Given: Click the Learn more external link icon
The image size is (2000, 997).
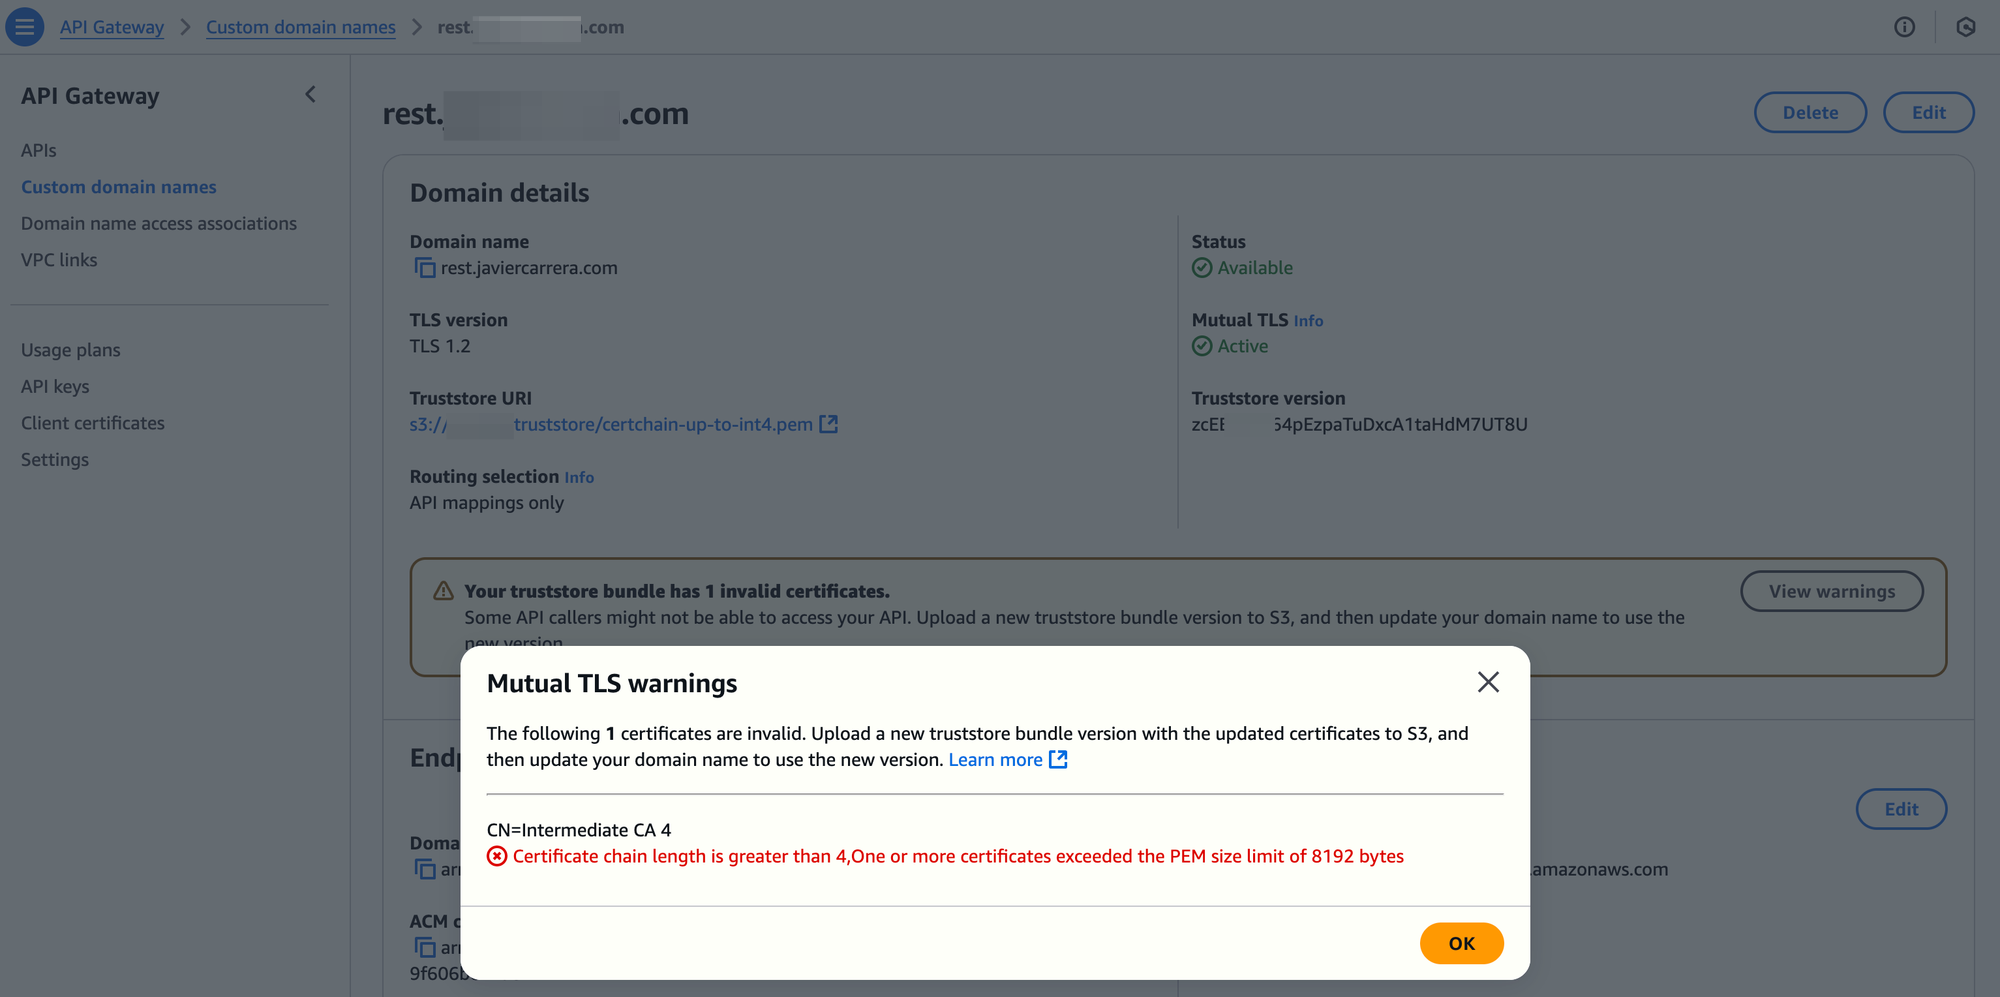Looking at the screenshot, I should click(1058, 760).
